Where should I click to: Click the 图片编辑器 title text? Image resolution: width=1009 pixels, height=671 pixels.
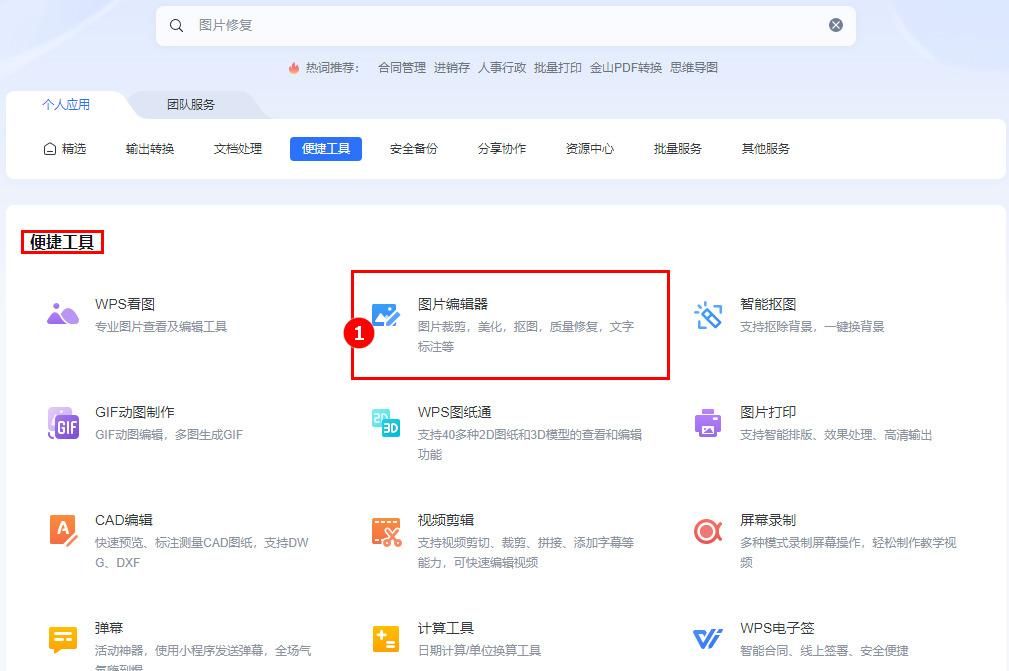point(452,304)
